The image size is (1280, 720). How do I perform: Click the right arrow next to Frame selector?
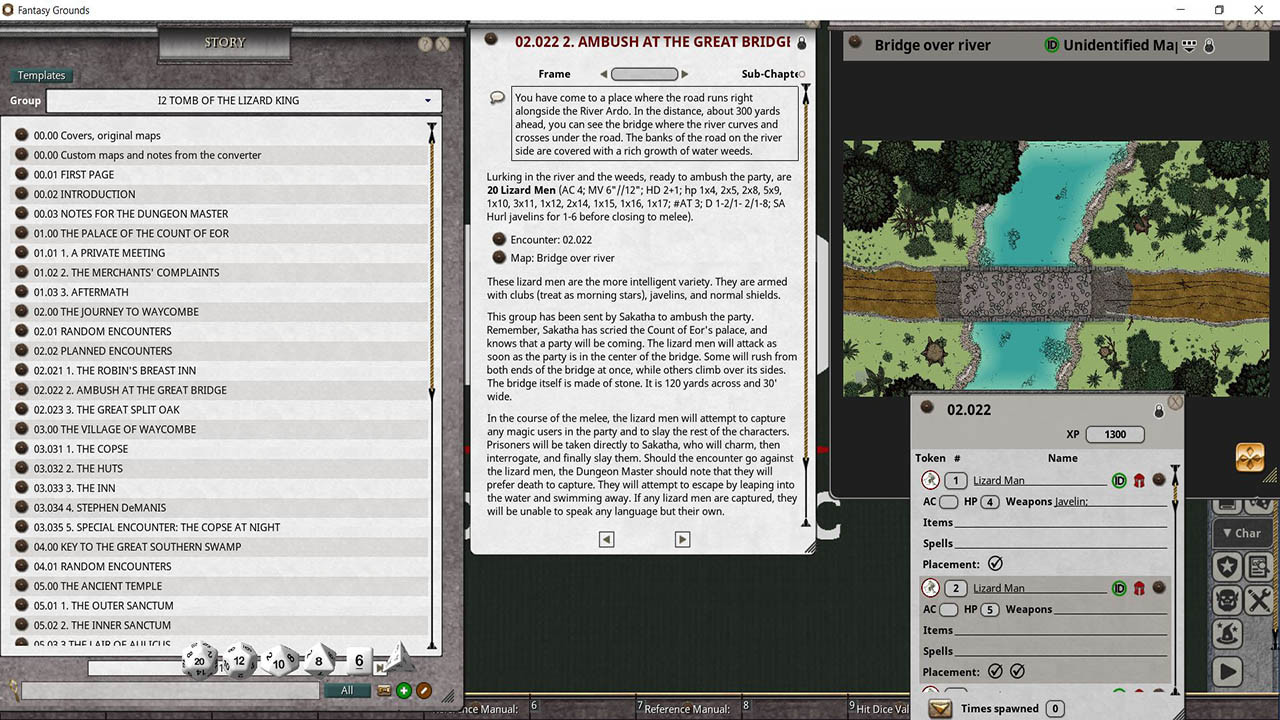684,74
